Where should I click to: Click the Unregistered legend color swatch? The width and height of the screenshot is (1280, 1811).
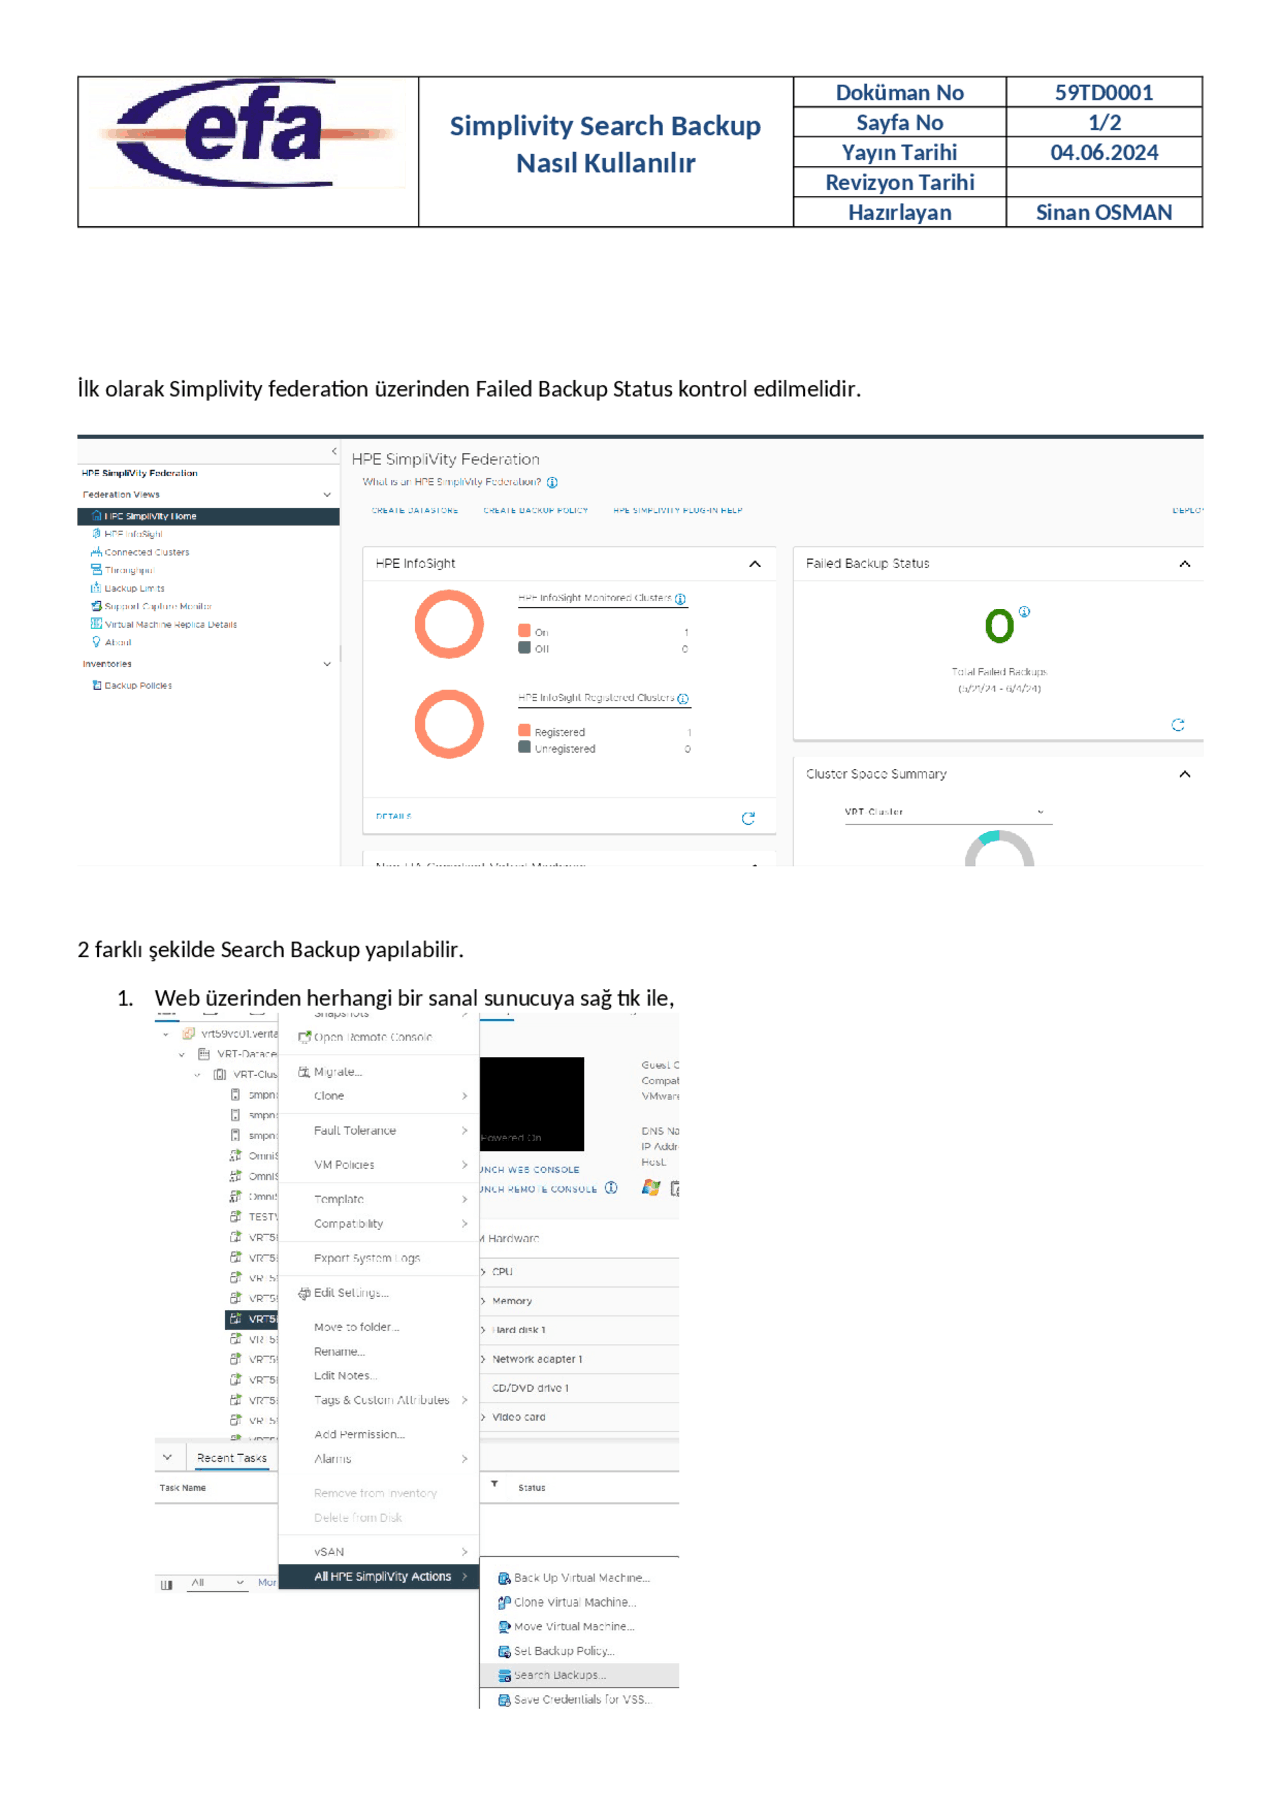click(524, 747)
